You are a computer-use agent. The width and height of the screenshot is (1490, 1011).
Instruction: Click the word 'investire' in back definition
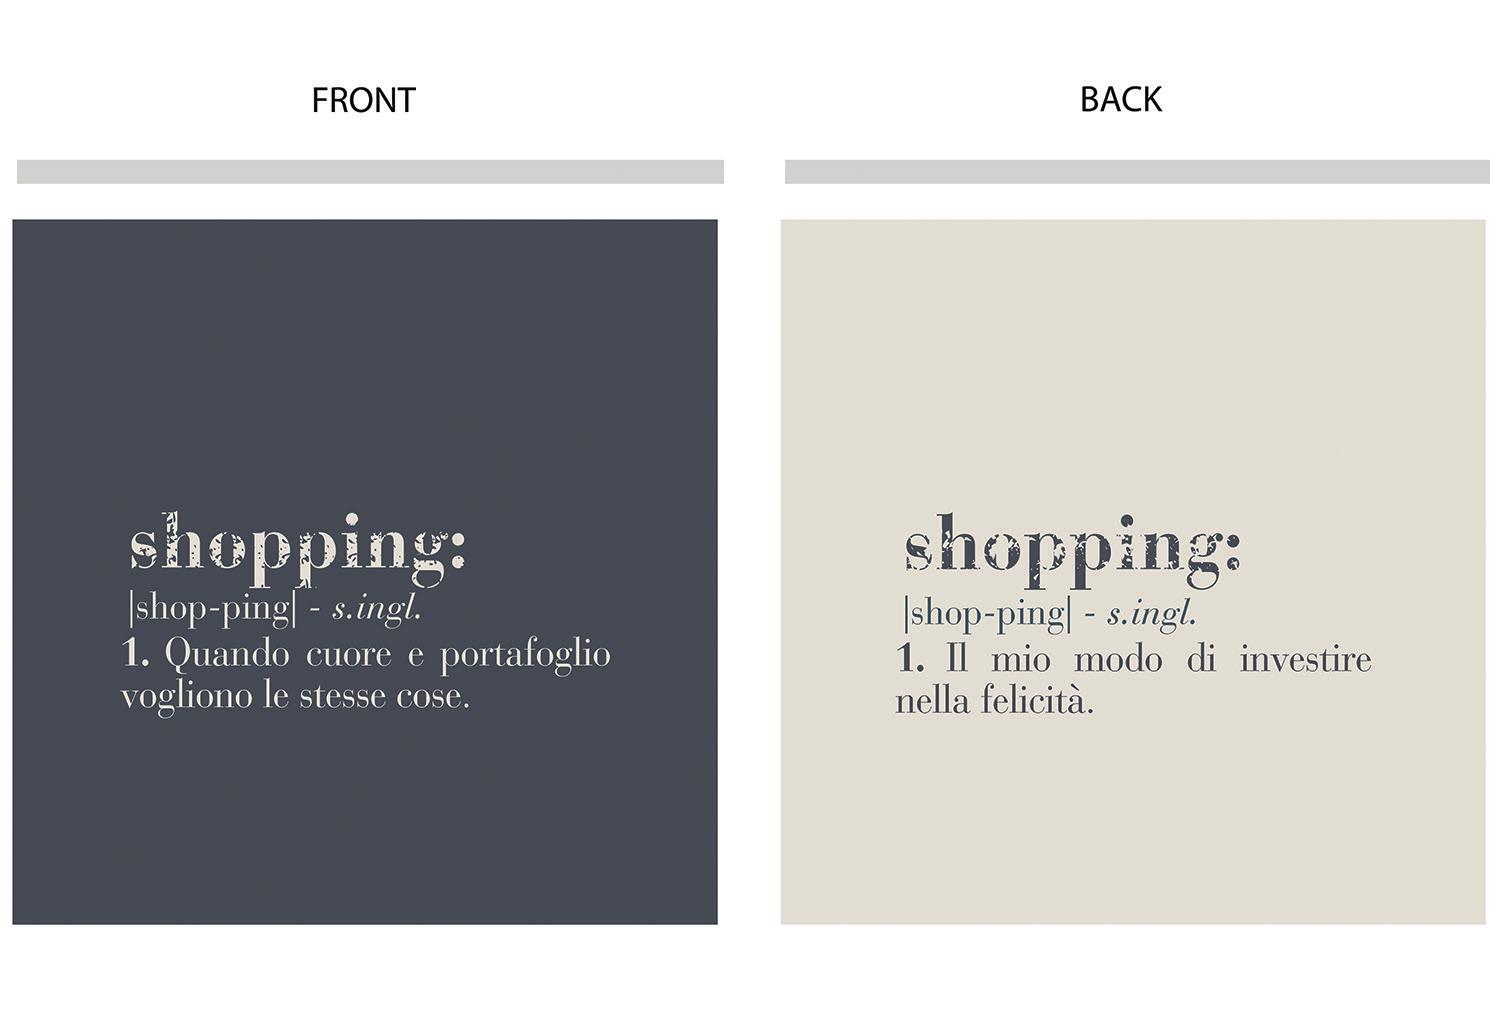pos(1305,660)
